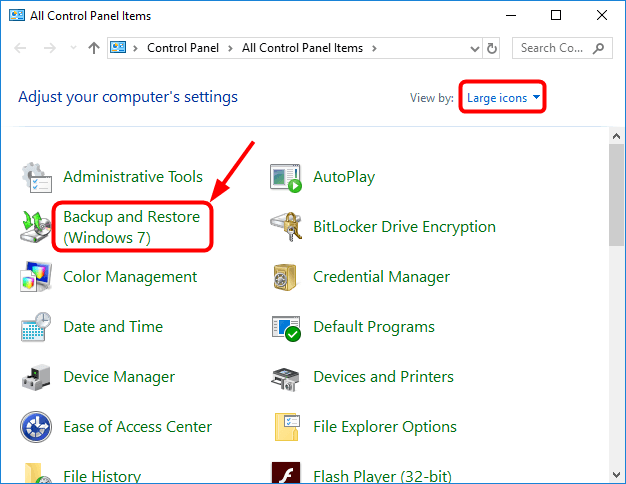The height and width of the screenshot is (484, 626).
Task: Open Devices and Printers link
Action: click(383, 377)
